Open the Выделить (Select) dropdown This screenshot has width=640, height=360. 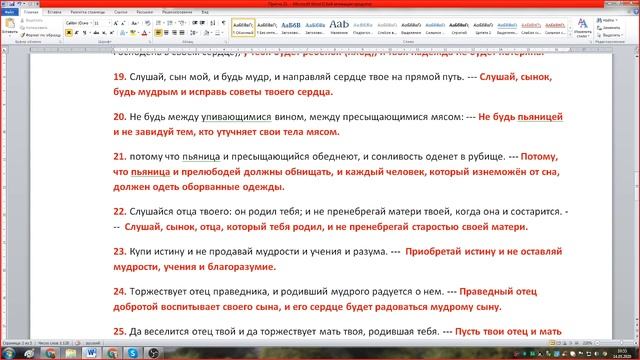click(609, 35)
